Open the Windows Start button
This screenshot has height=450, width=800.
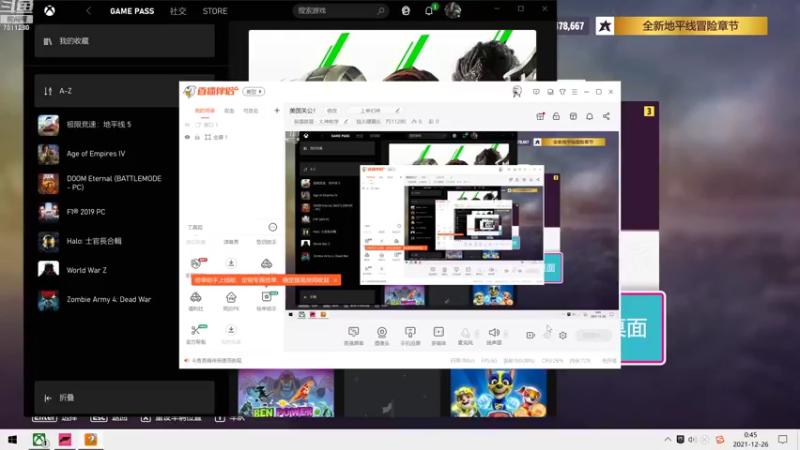click(x=13, y=439)
